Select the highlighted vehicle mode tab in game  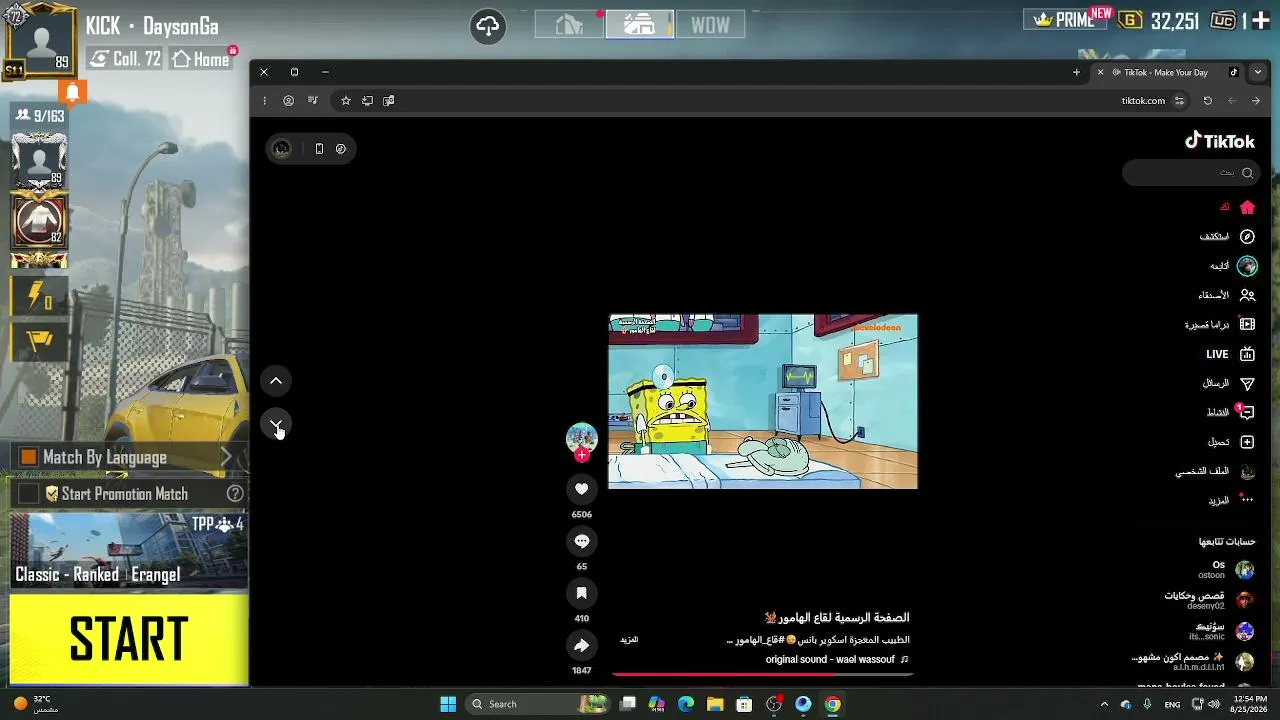click(x=640, y=25)
